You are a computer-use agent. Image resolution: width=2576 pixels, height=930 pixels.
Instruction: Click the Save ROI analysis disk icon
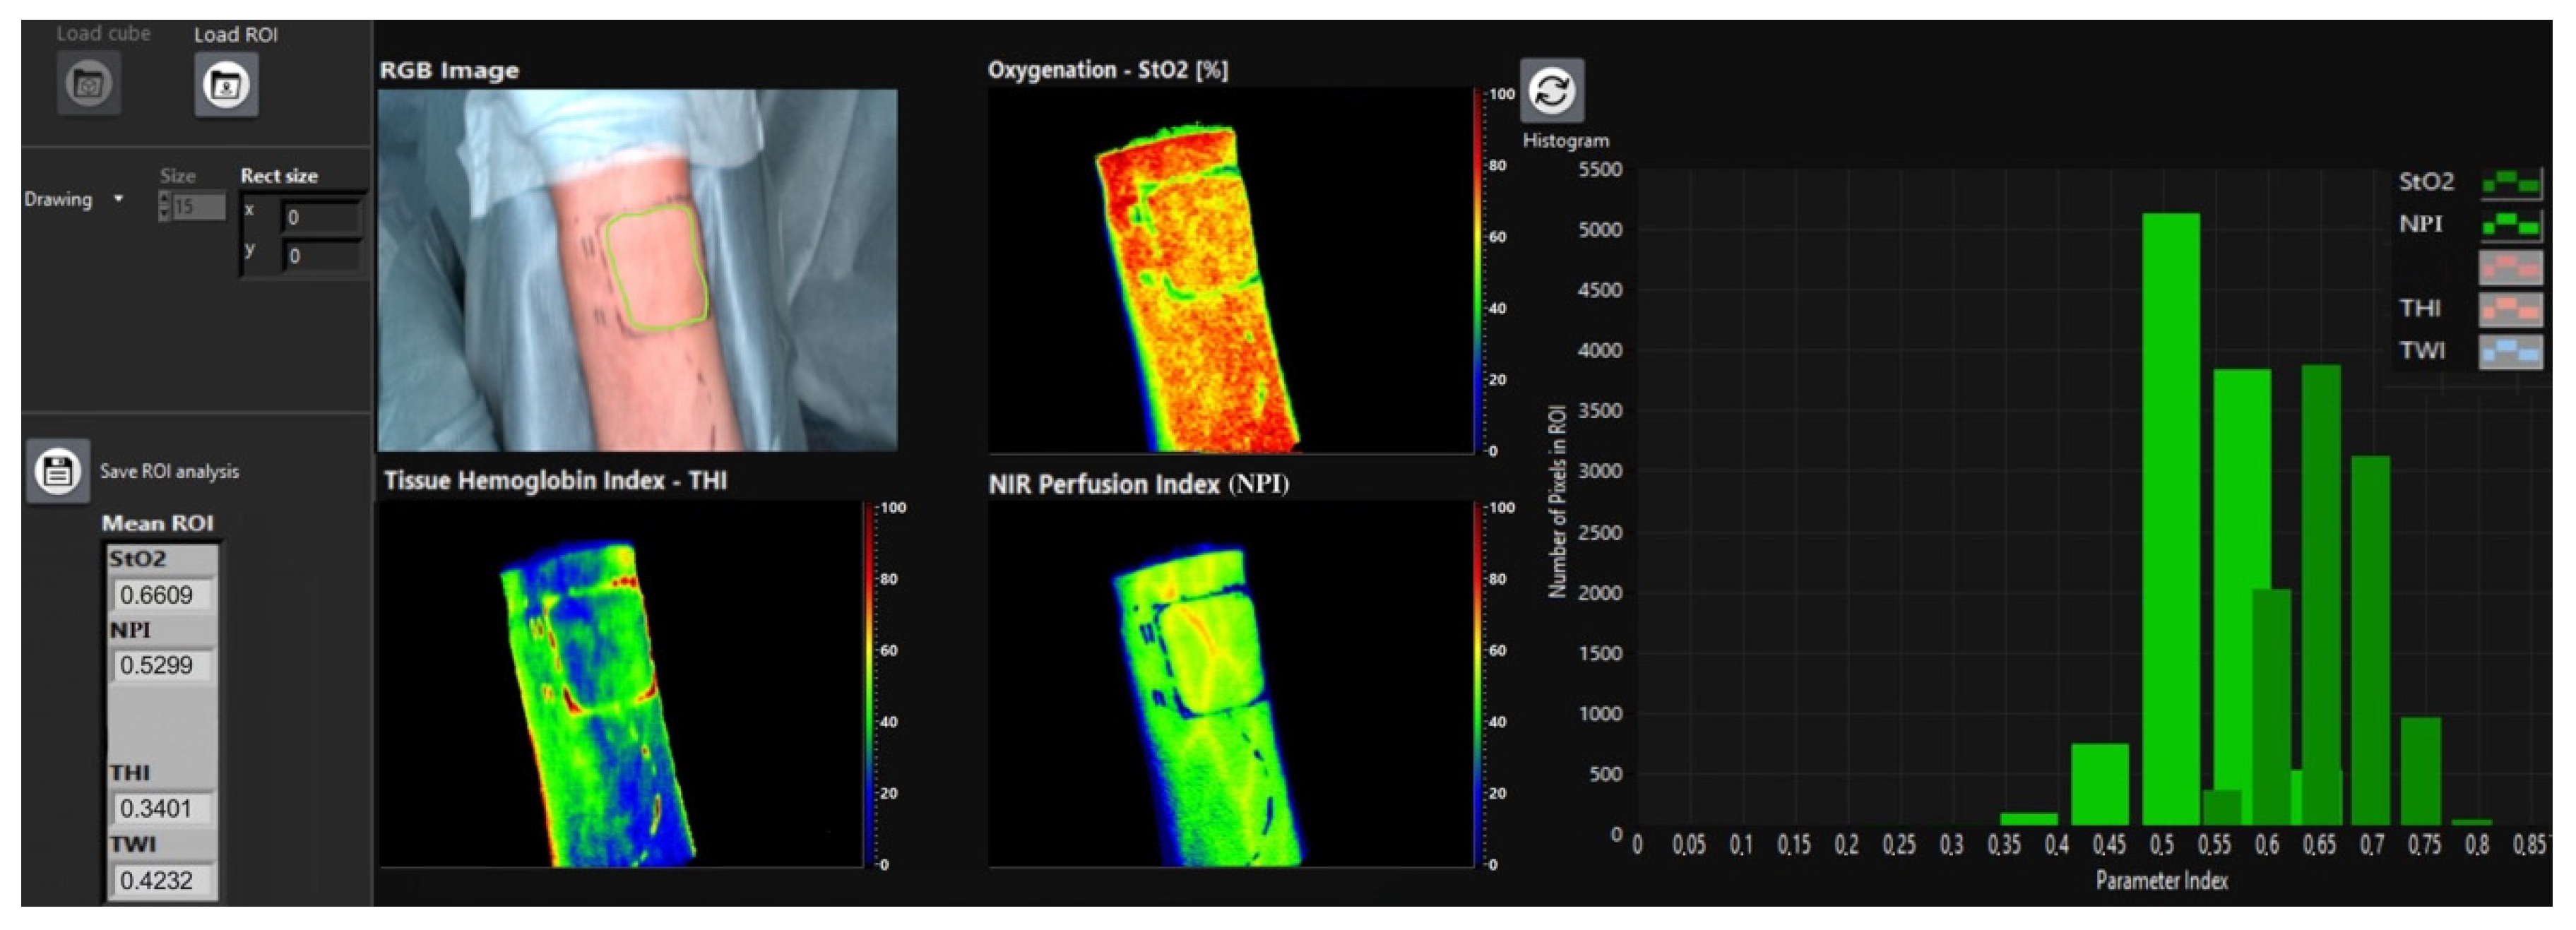coord(58,470)
